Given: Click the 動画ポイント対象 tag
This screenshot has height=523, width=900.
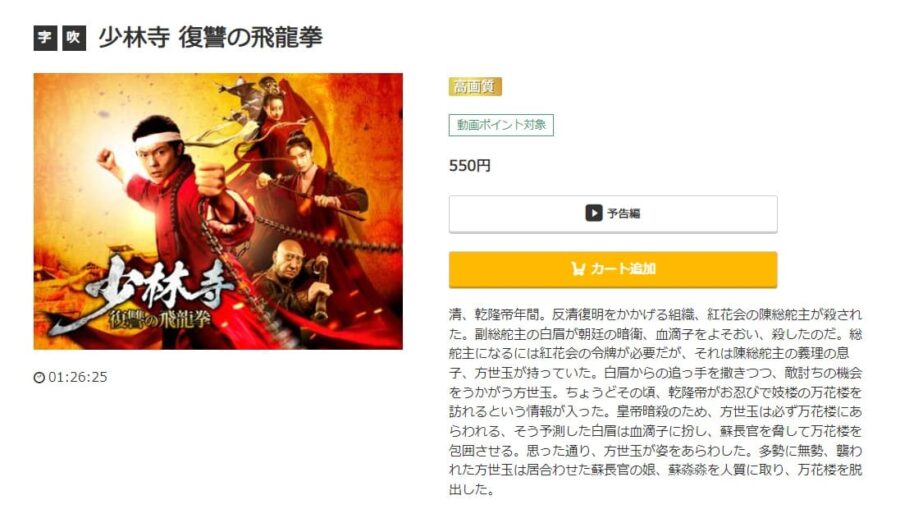Looking at the screenshot, I should [501, 125].
